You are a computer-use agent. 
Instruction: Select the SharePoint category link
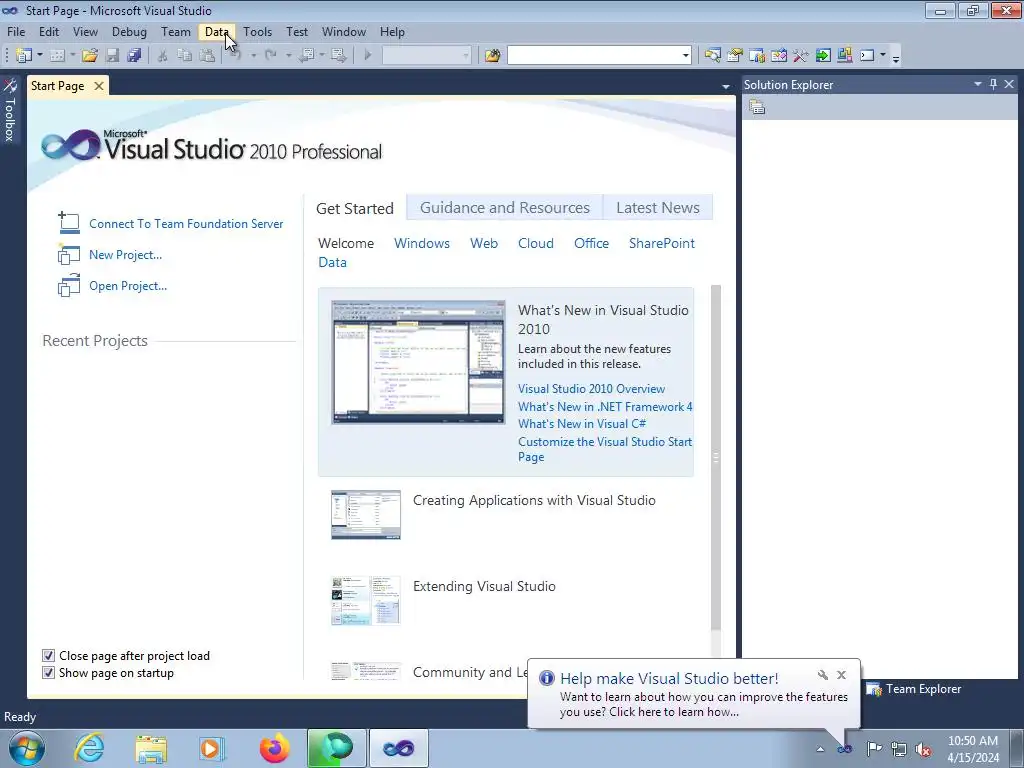pos(662,243)
